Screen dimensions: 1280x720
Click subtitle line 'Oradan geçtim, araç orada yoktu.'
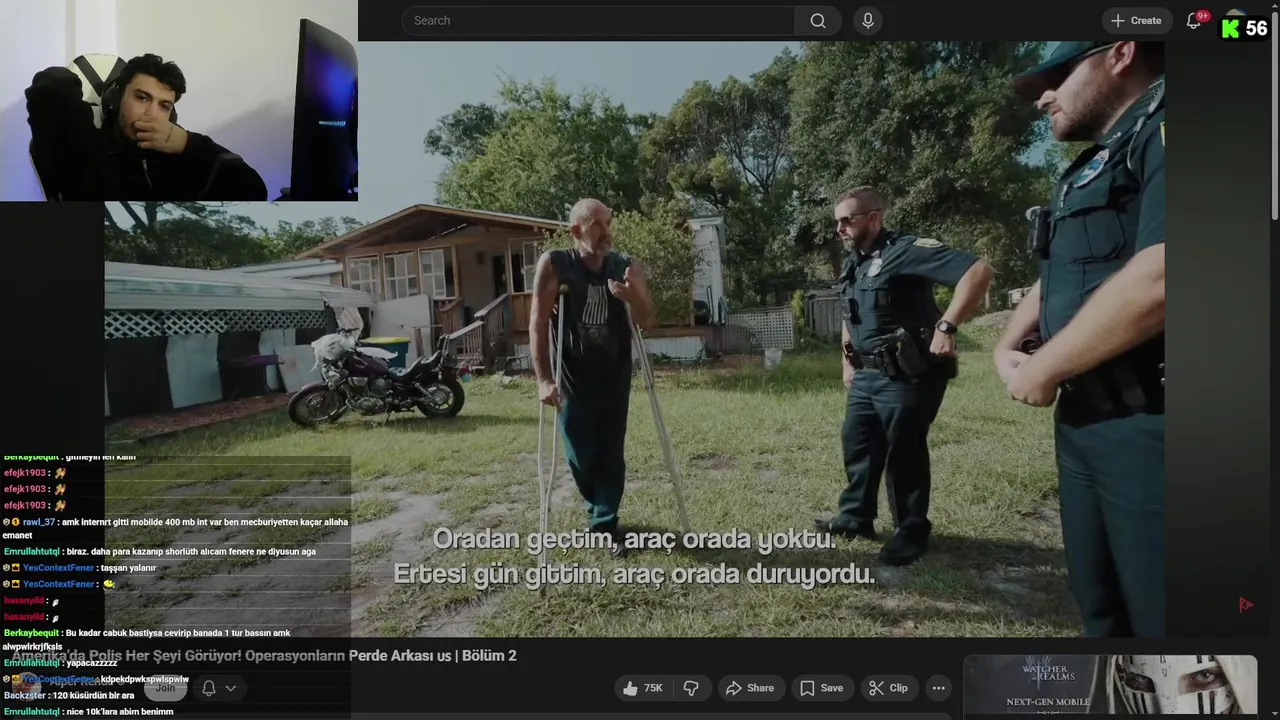[634, 539]
